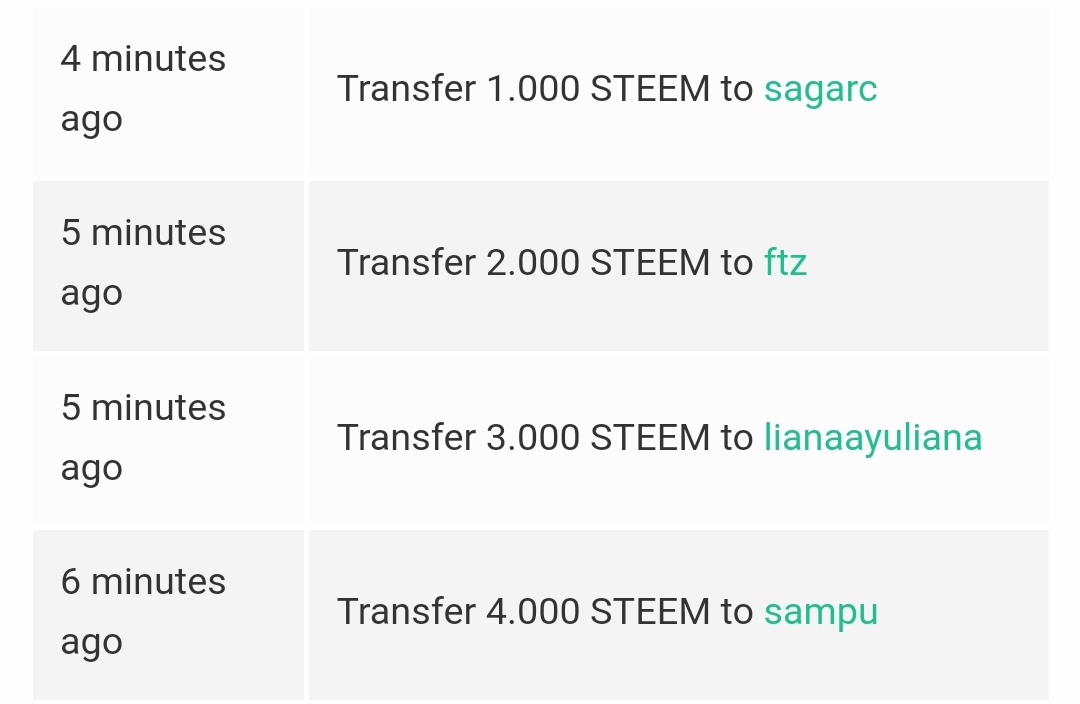
Task: Click the lianaayuliana username link
Action: click(872, 438)
